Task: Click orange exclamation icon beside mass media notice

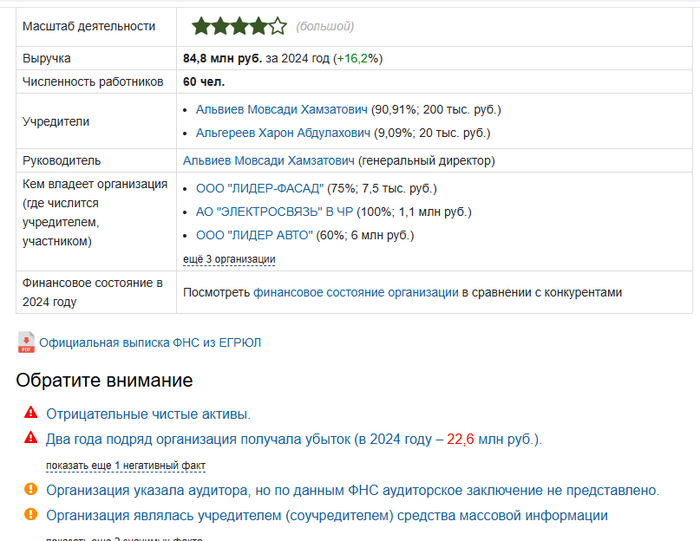Action: [30, 516]
